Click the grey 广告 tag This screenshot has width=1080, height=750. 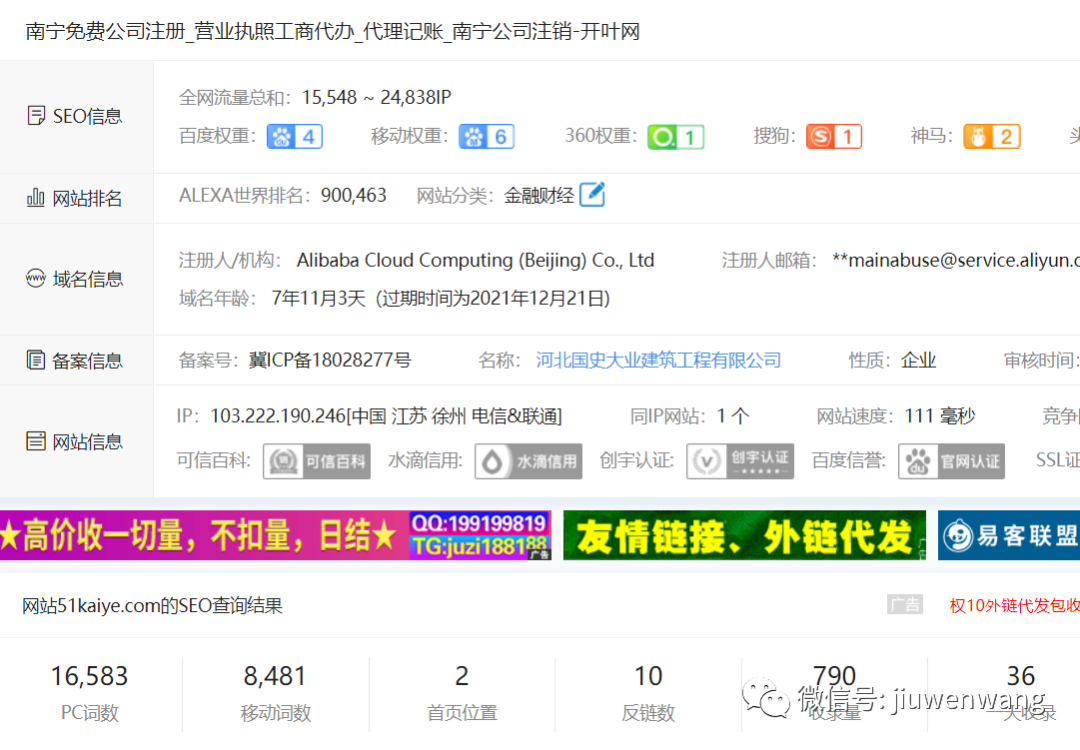[x=905, y=605]
